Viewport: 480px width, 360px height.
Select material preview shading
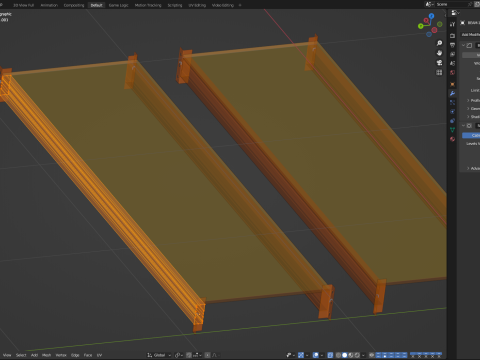pyautogui.click(x=351, y=355)
